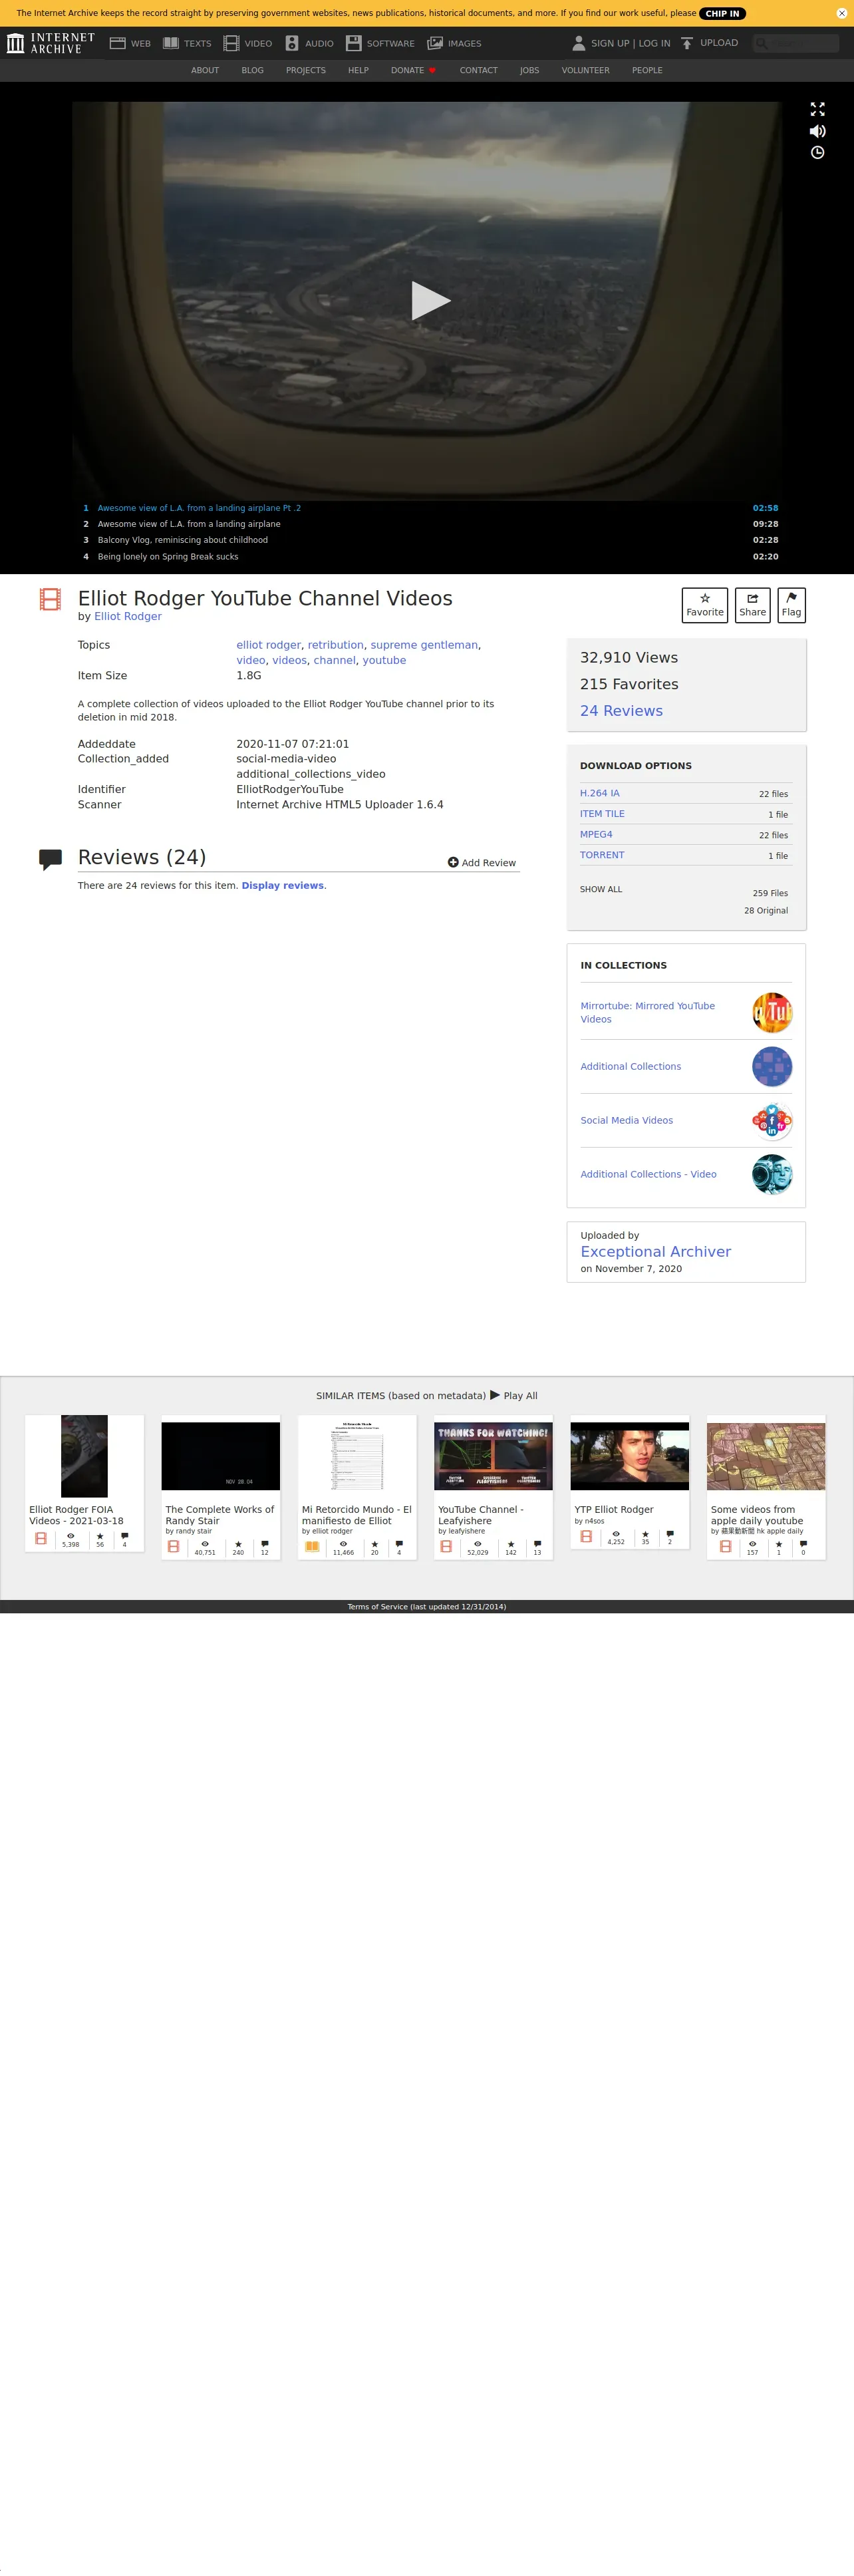The height and width of the screenshot is (2576, 854).
Task: Click the movie film icon beside the title
Action: (50, 599)
